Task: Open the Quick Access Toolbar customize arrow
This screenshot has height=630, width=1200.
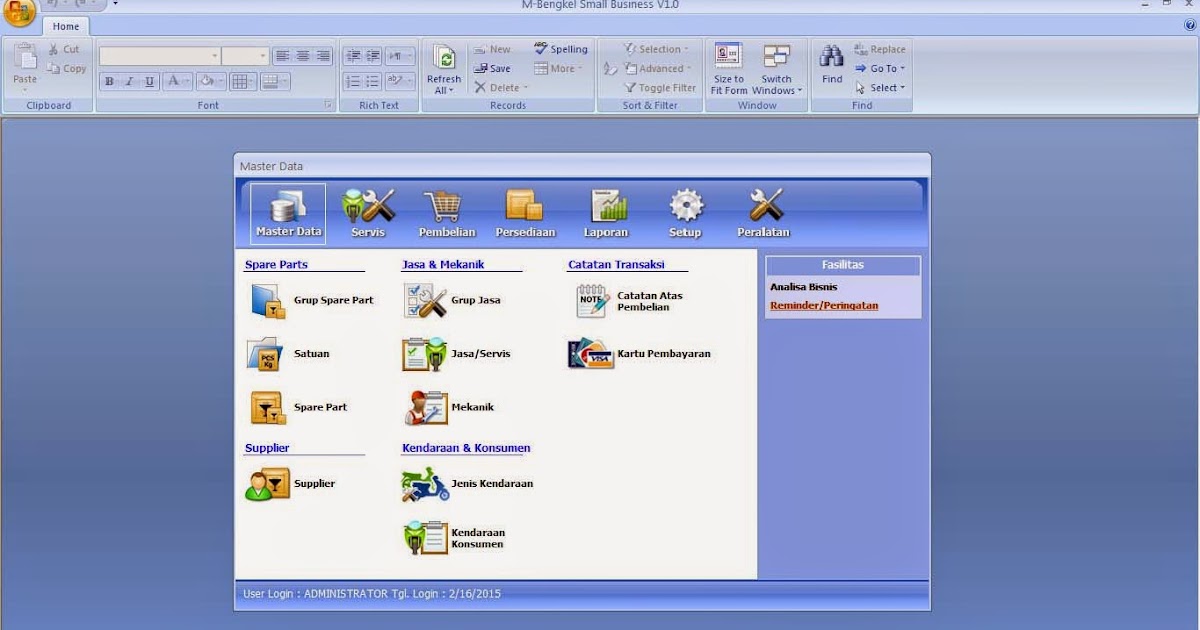Action: [115, 4]
